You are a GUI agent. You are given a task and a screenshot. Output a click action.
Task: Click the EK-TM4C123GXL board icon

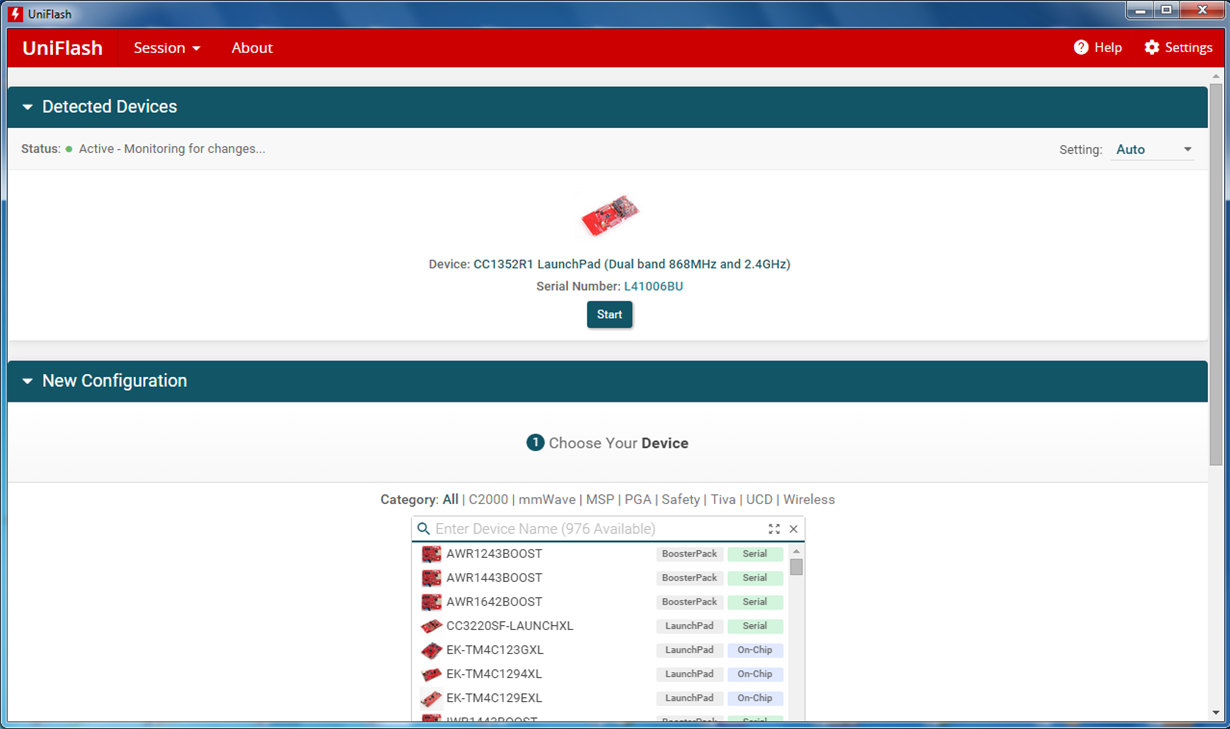pos(431,650)
